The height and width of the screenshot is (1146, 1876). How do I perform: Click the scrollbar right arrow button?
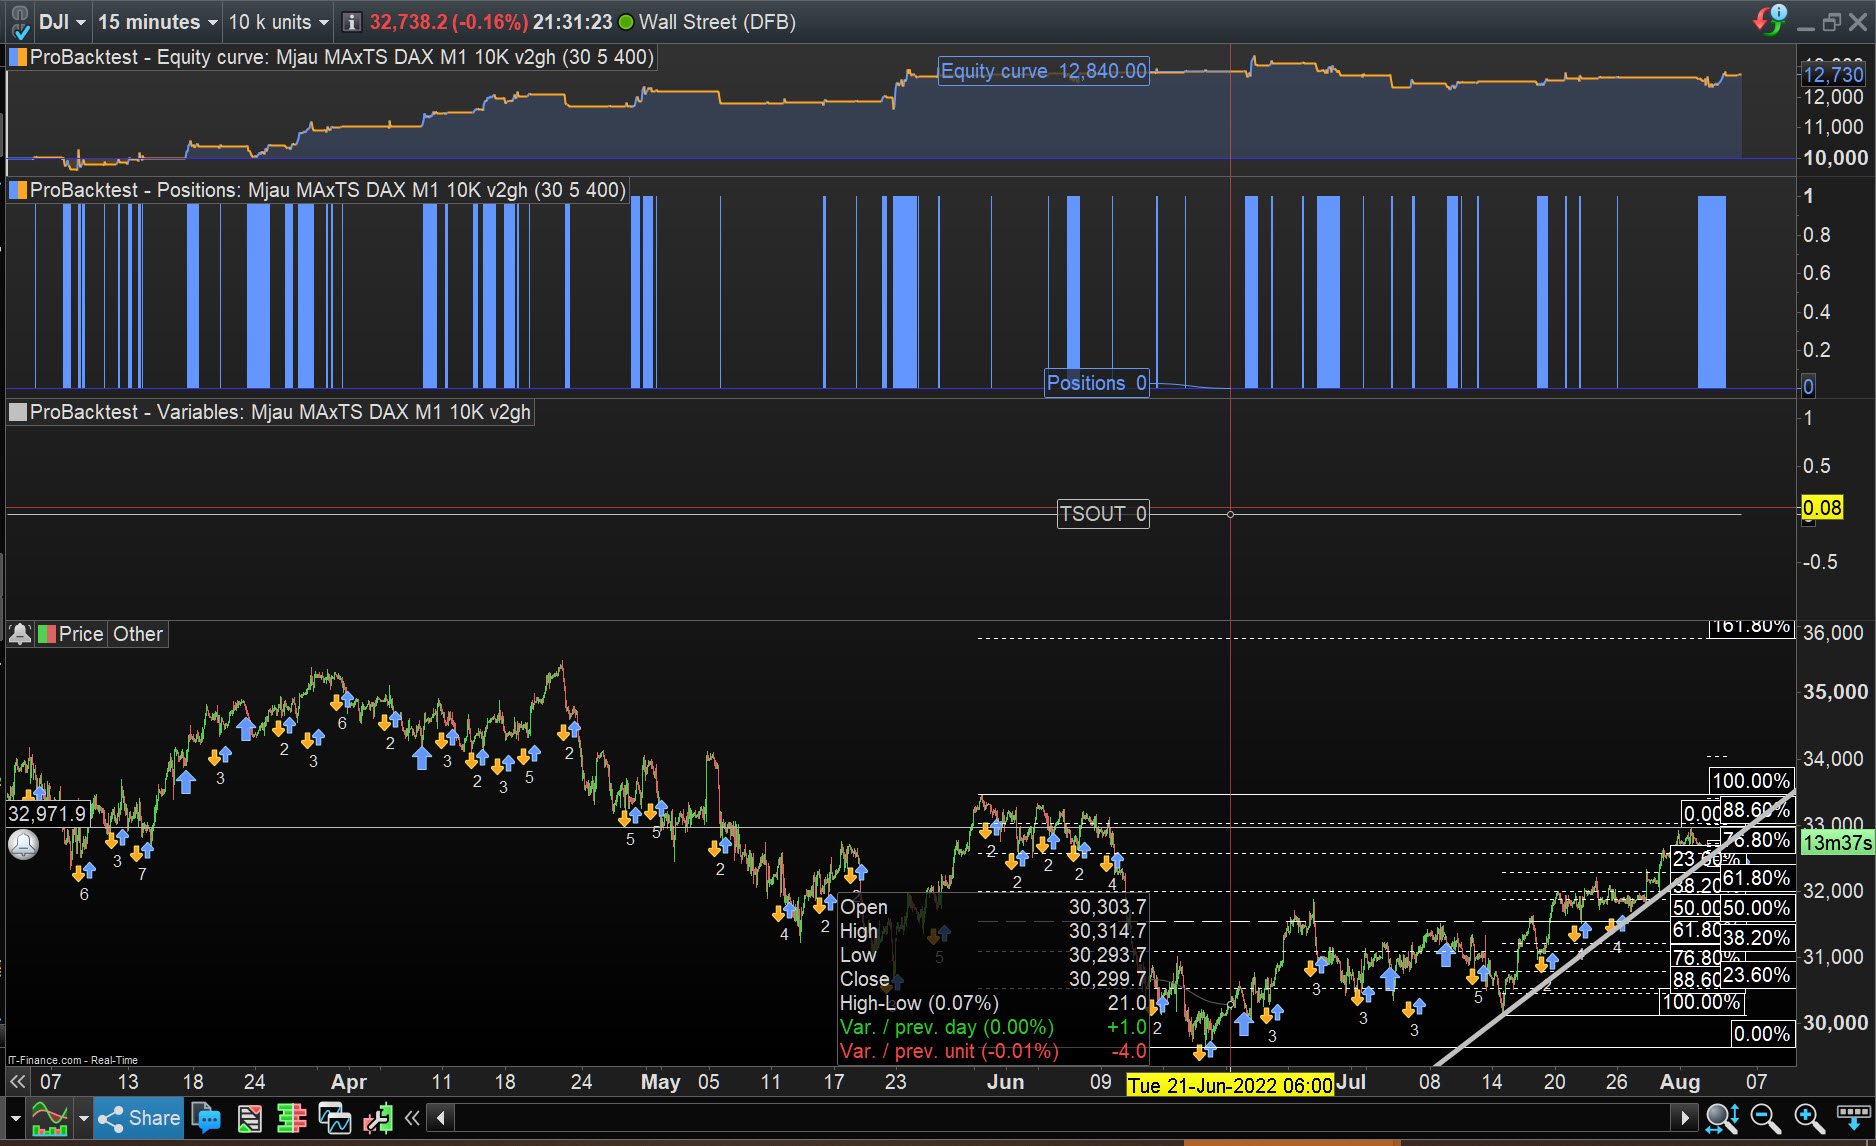[x=1685, y=1117]
